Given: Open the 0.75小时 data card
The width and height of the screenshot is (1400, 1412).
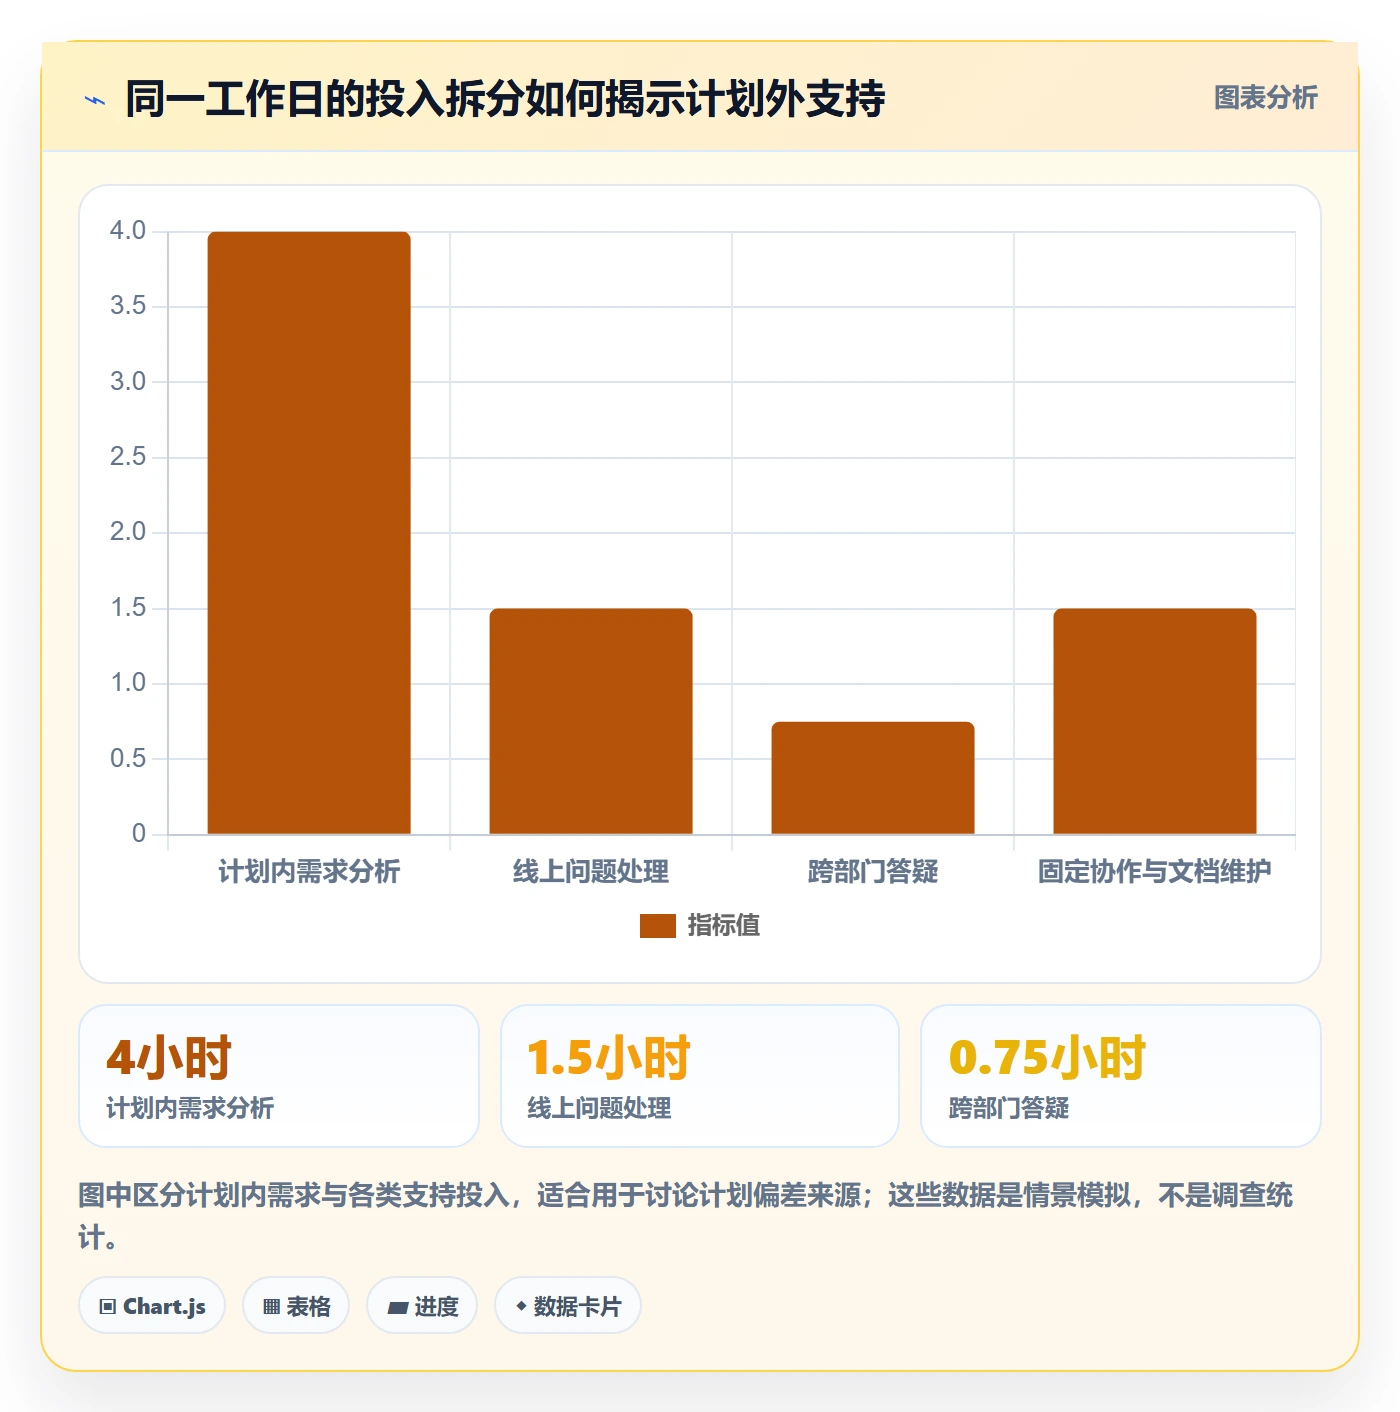Looking at the screenshot, I should (x=1121, y=1076).
